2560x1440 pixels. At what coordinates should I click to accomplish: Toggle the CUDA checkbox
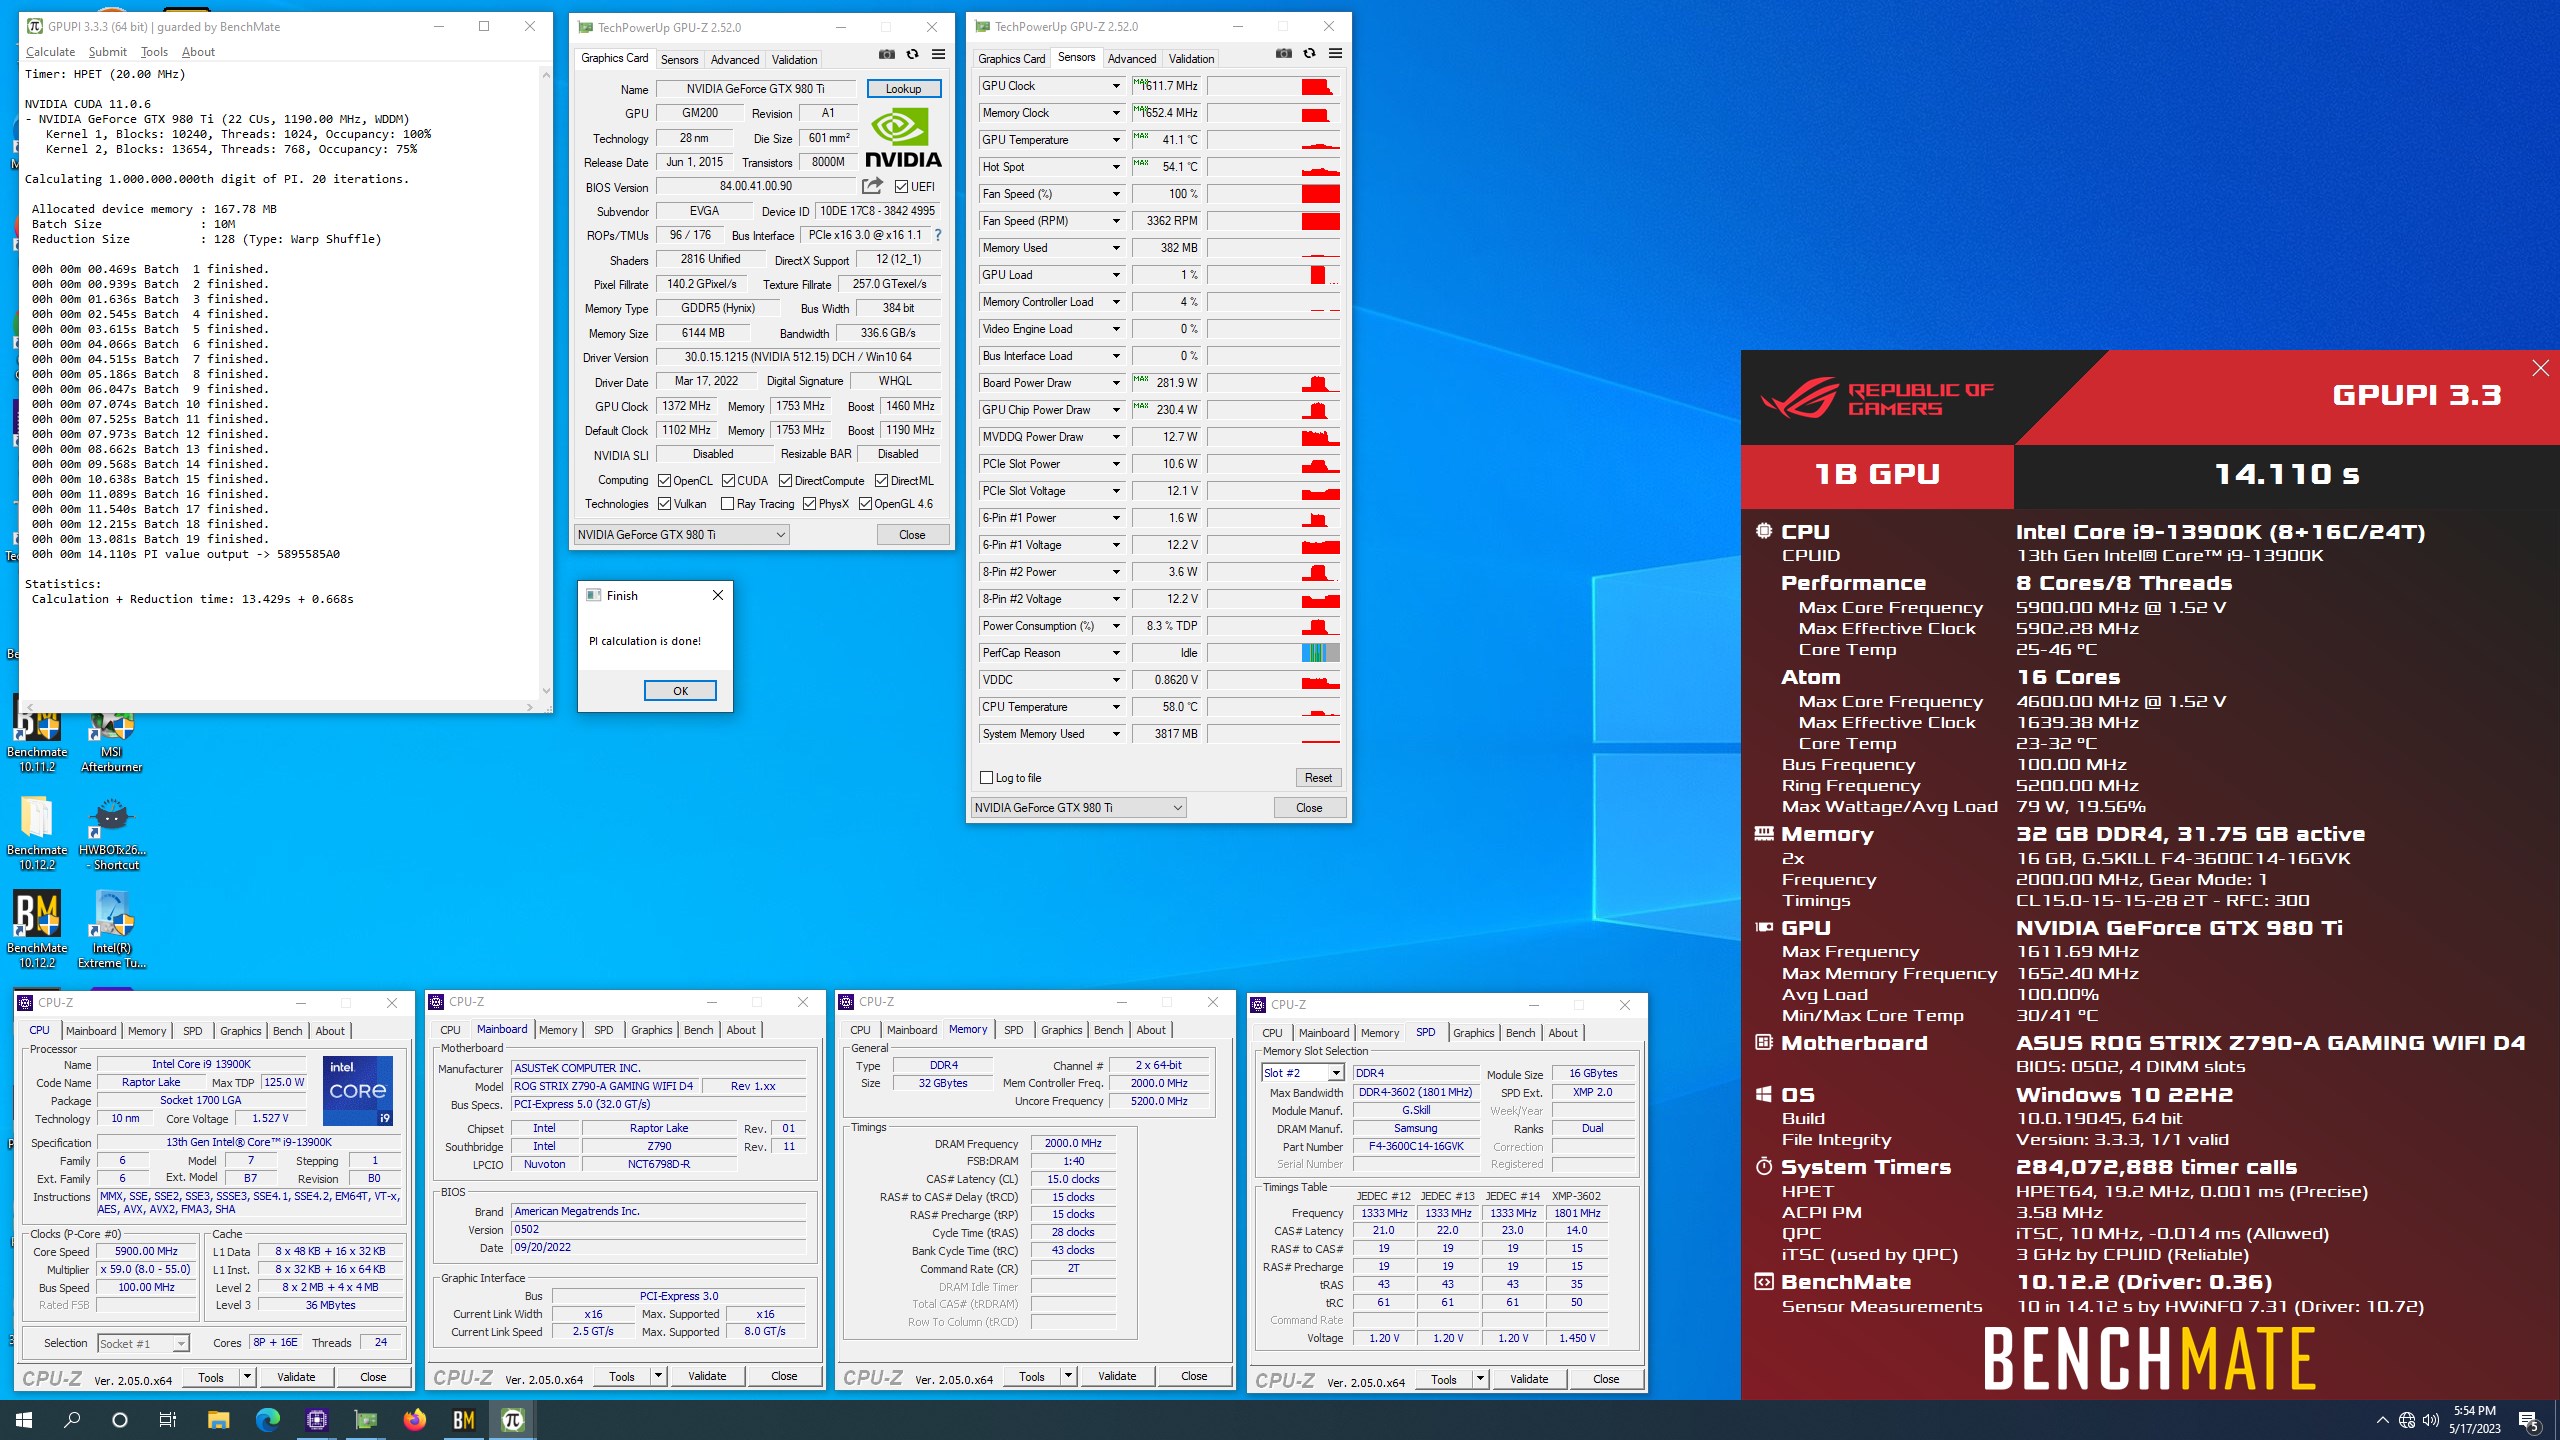tap(728, 481)
